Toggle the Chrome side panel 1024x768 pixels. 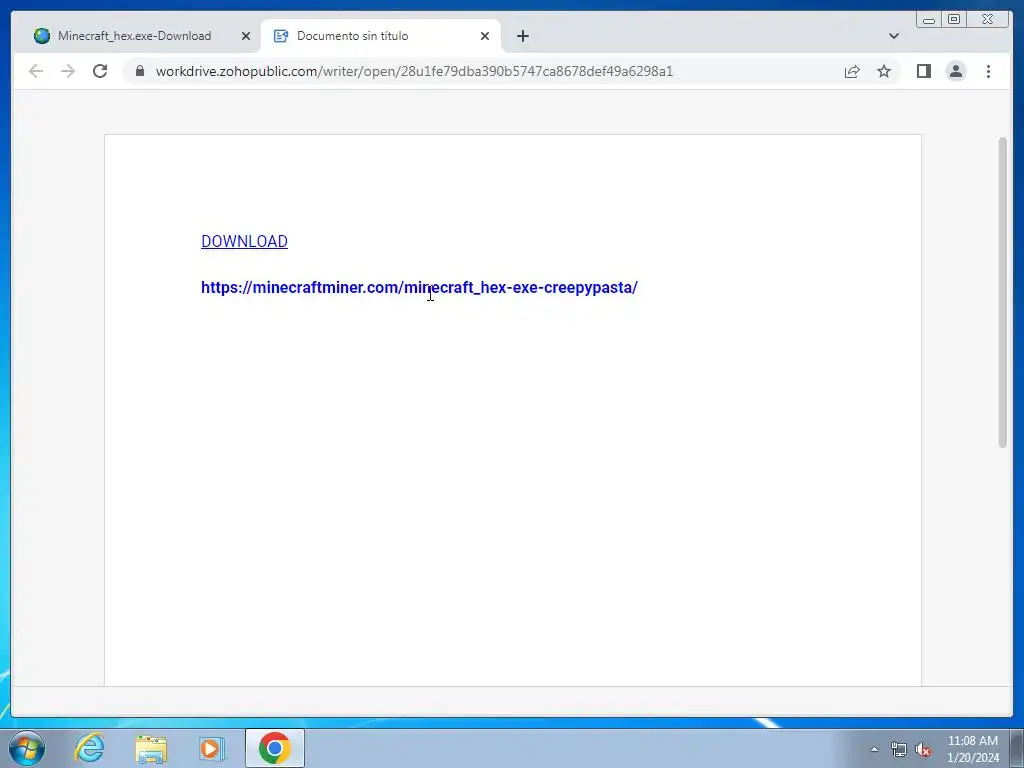pos(923,71)
